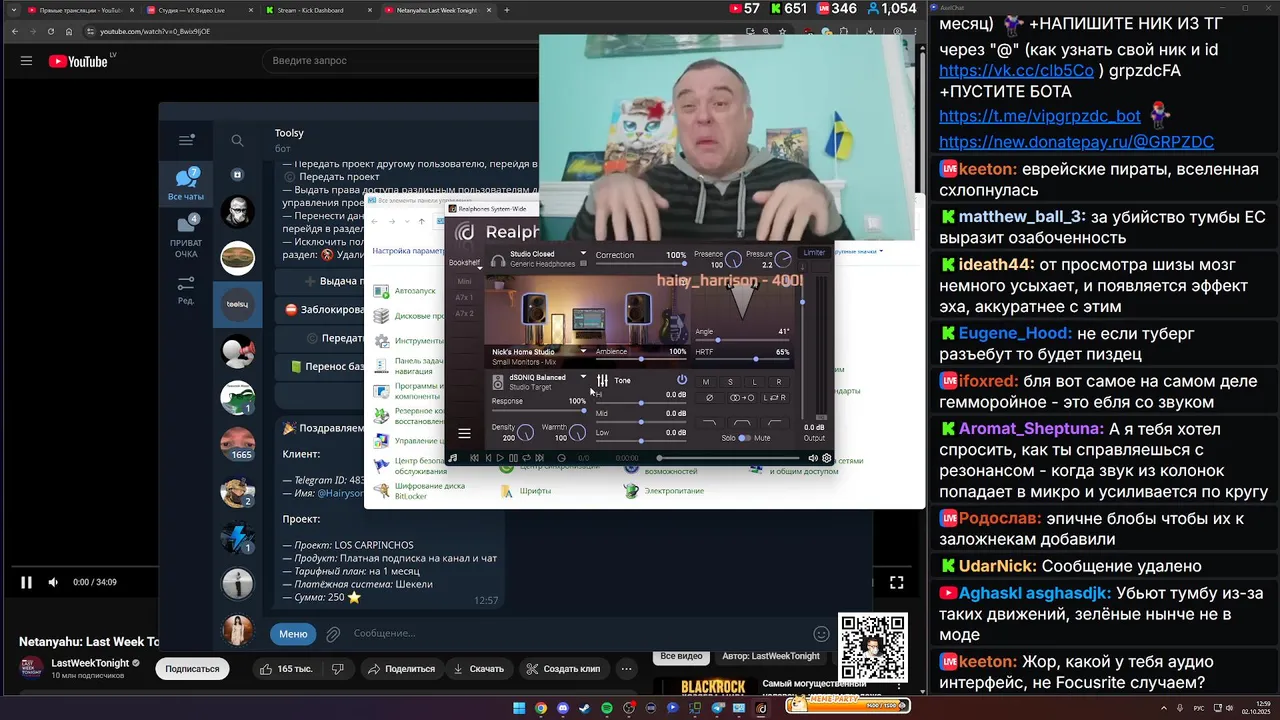Select the A7x 1 speaker preset
This screenshot has height=720, width=1280.
464,298
